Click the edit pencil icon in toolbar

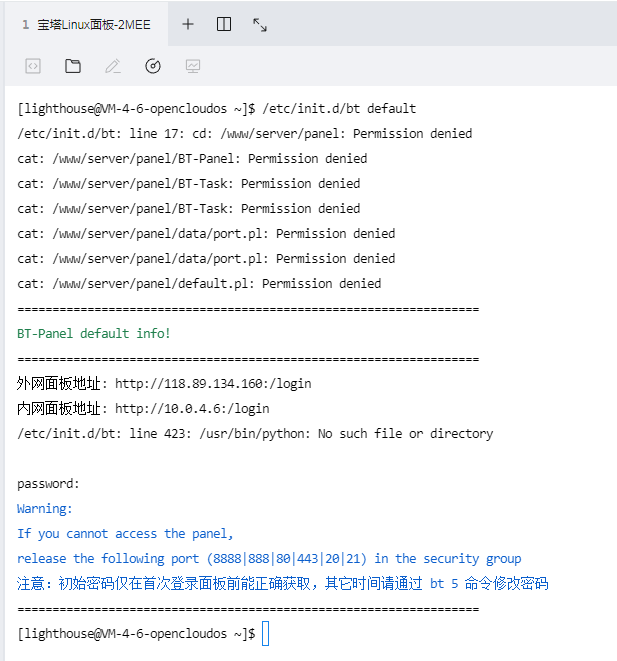(113, 66)
